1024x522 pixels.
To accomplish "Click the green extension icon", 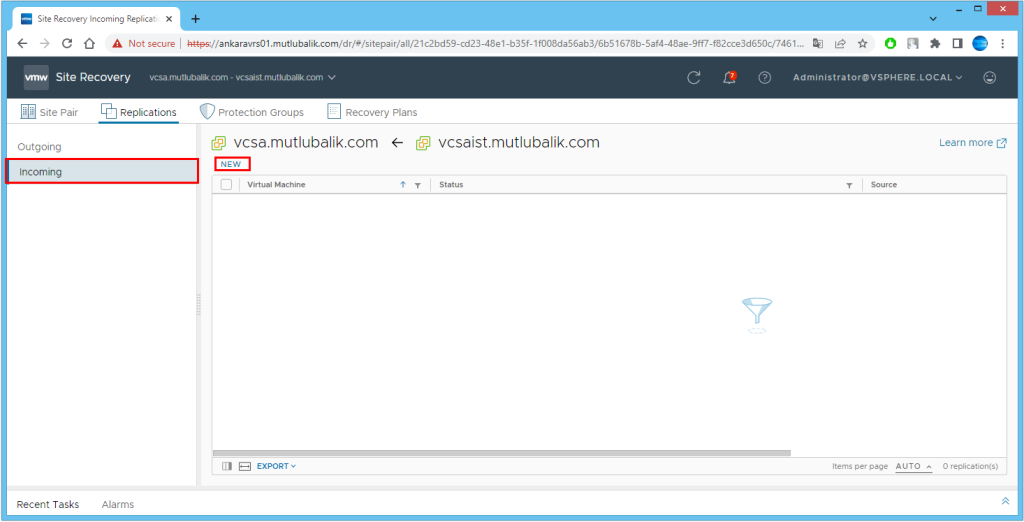I will point(890,44).
